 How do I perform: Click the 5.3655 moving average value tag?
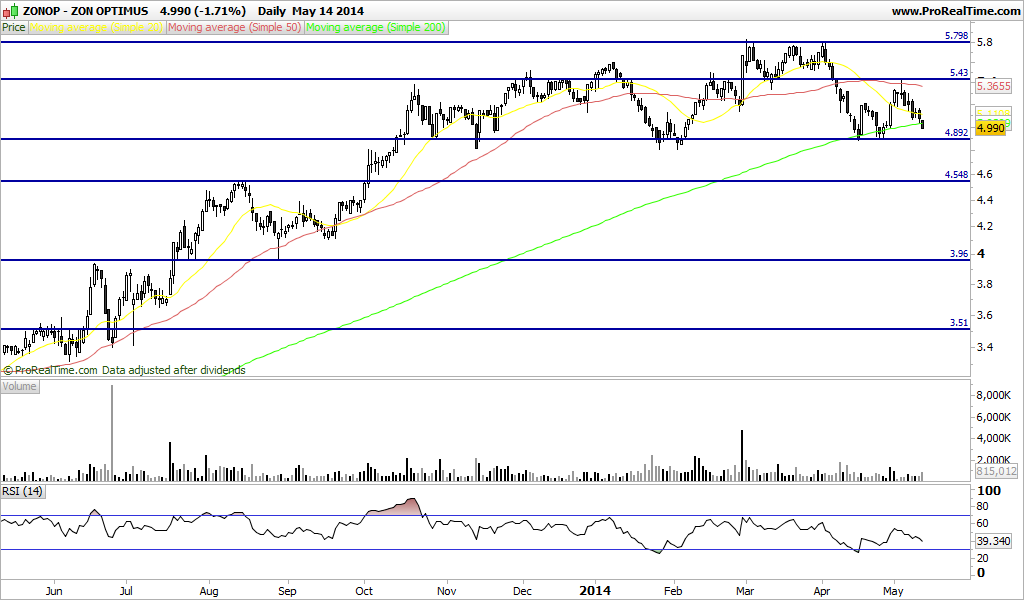(993, 86)
